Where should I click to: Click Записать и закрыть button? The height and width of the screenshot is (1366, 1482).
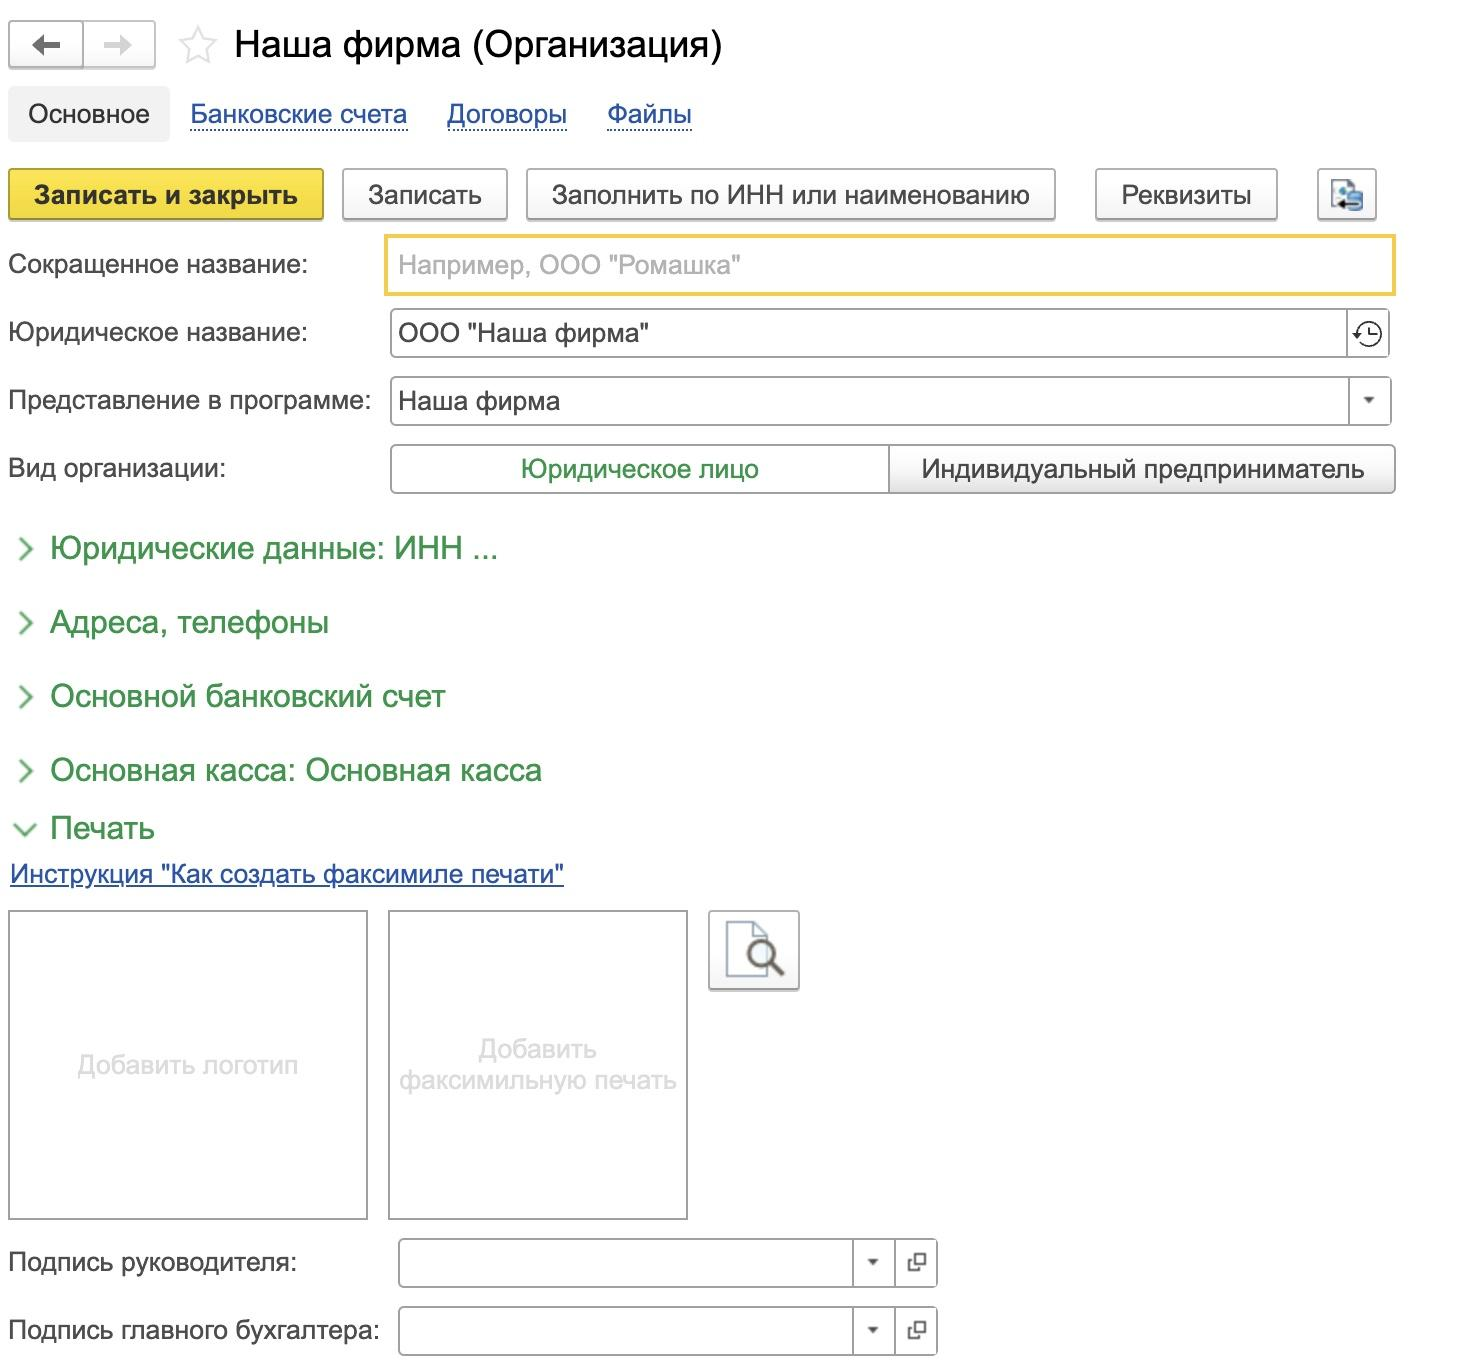click(166, 194)
